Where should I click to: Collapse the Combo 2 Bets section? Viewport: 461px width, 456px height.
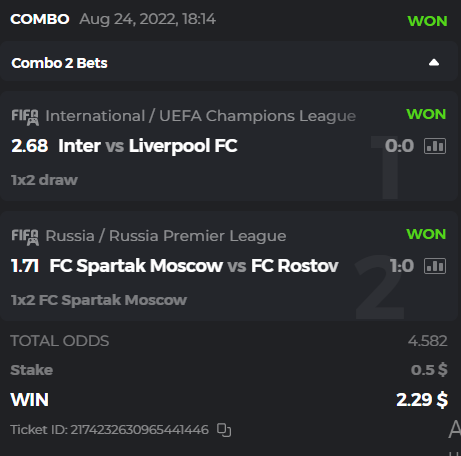click(x=434, y=63)
